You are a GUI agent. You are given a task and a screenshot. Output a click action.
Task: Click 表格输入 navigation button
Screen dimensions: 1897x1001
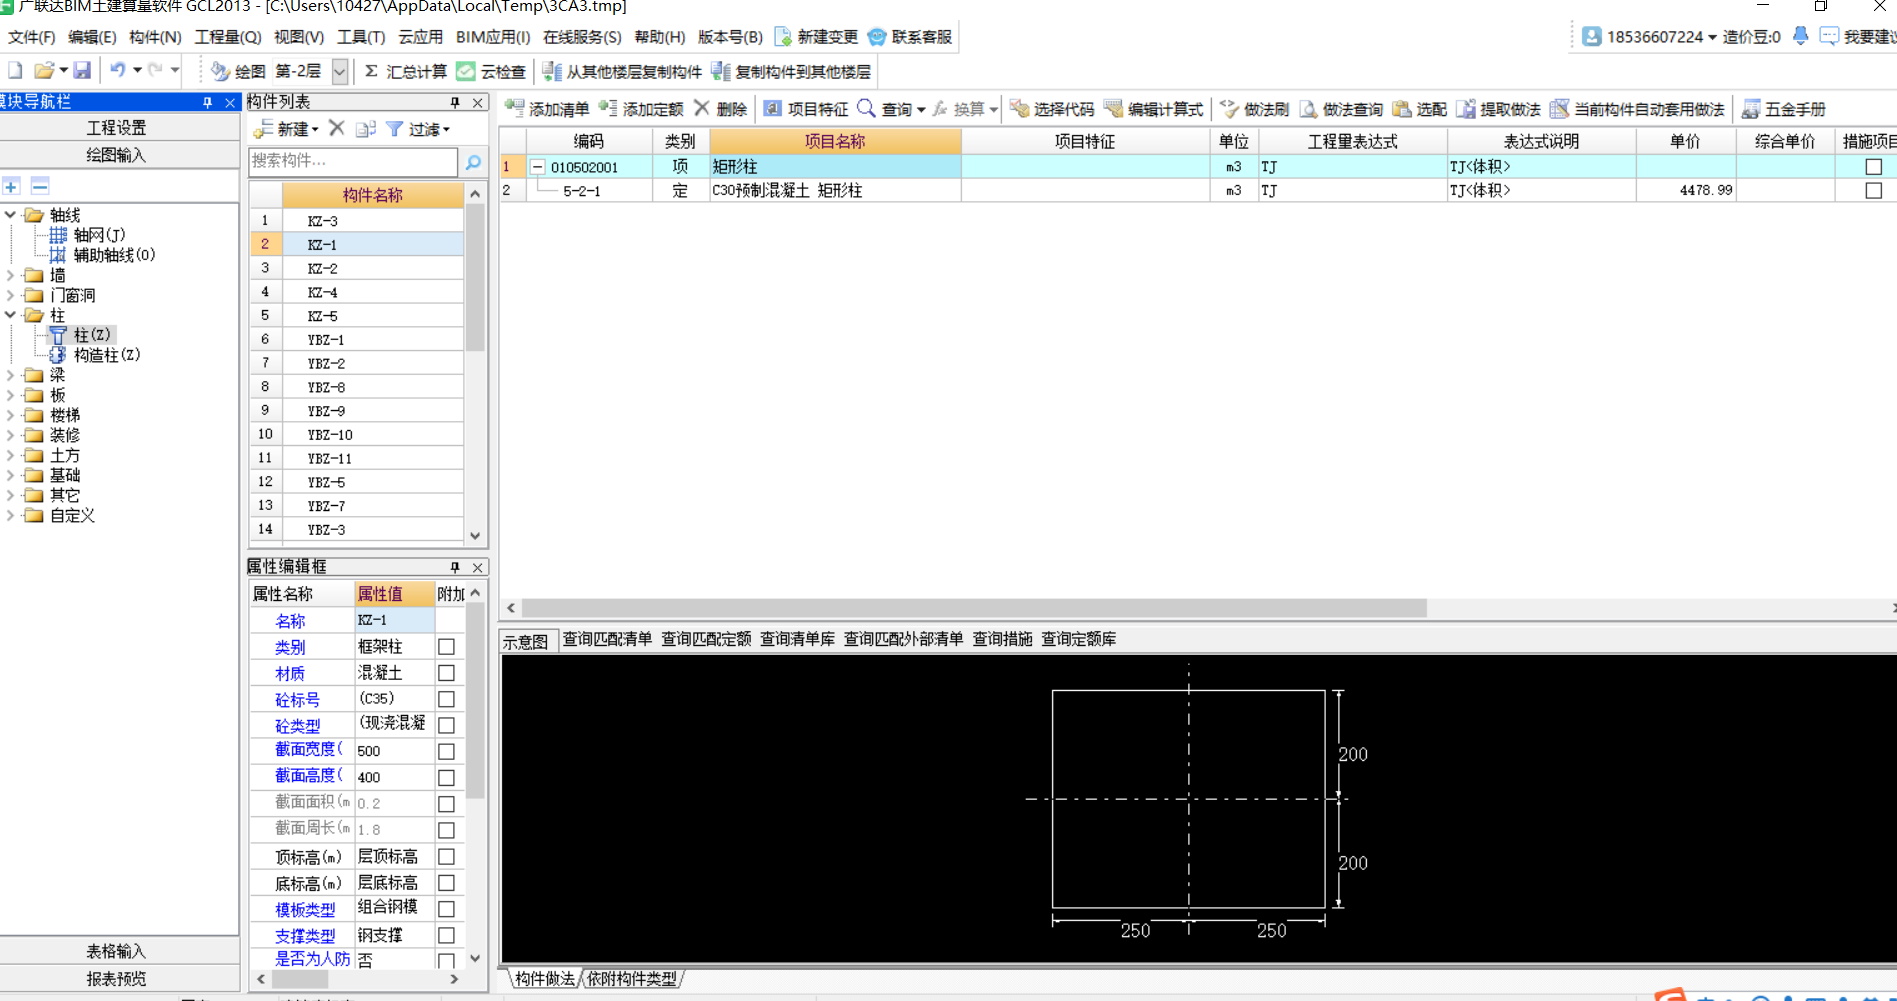point(117,951)
